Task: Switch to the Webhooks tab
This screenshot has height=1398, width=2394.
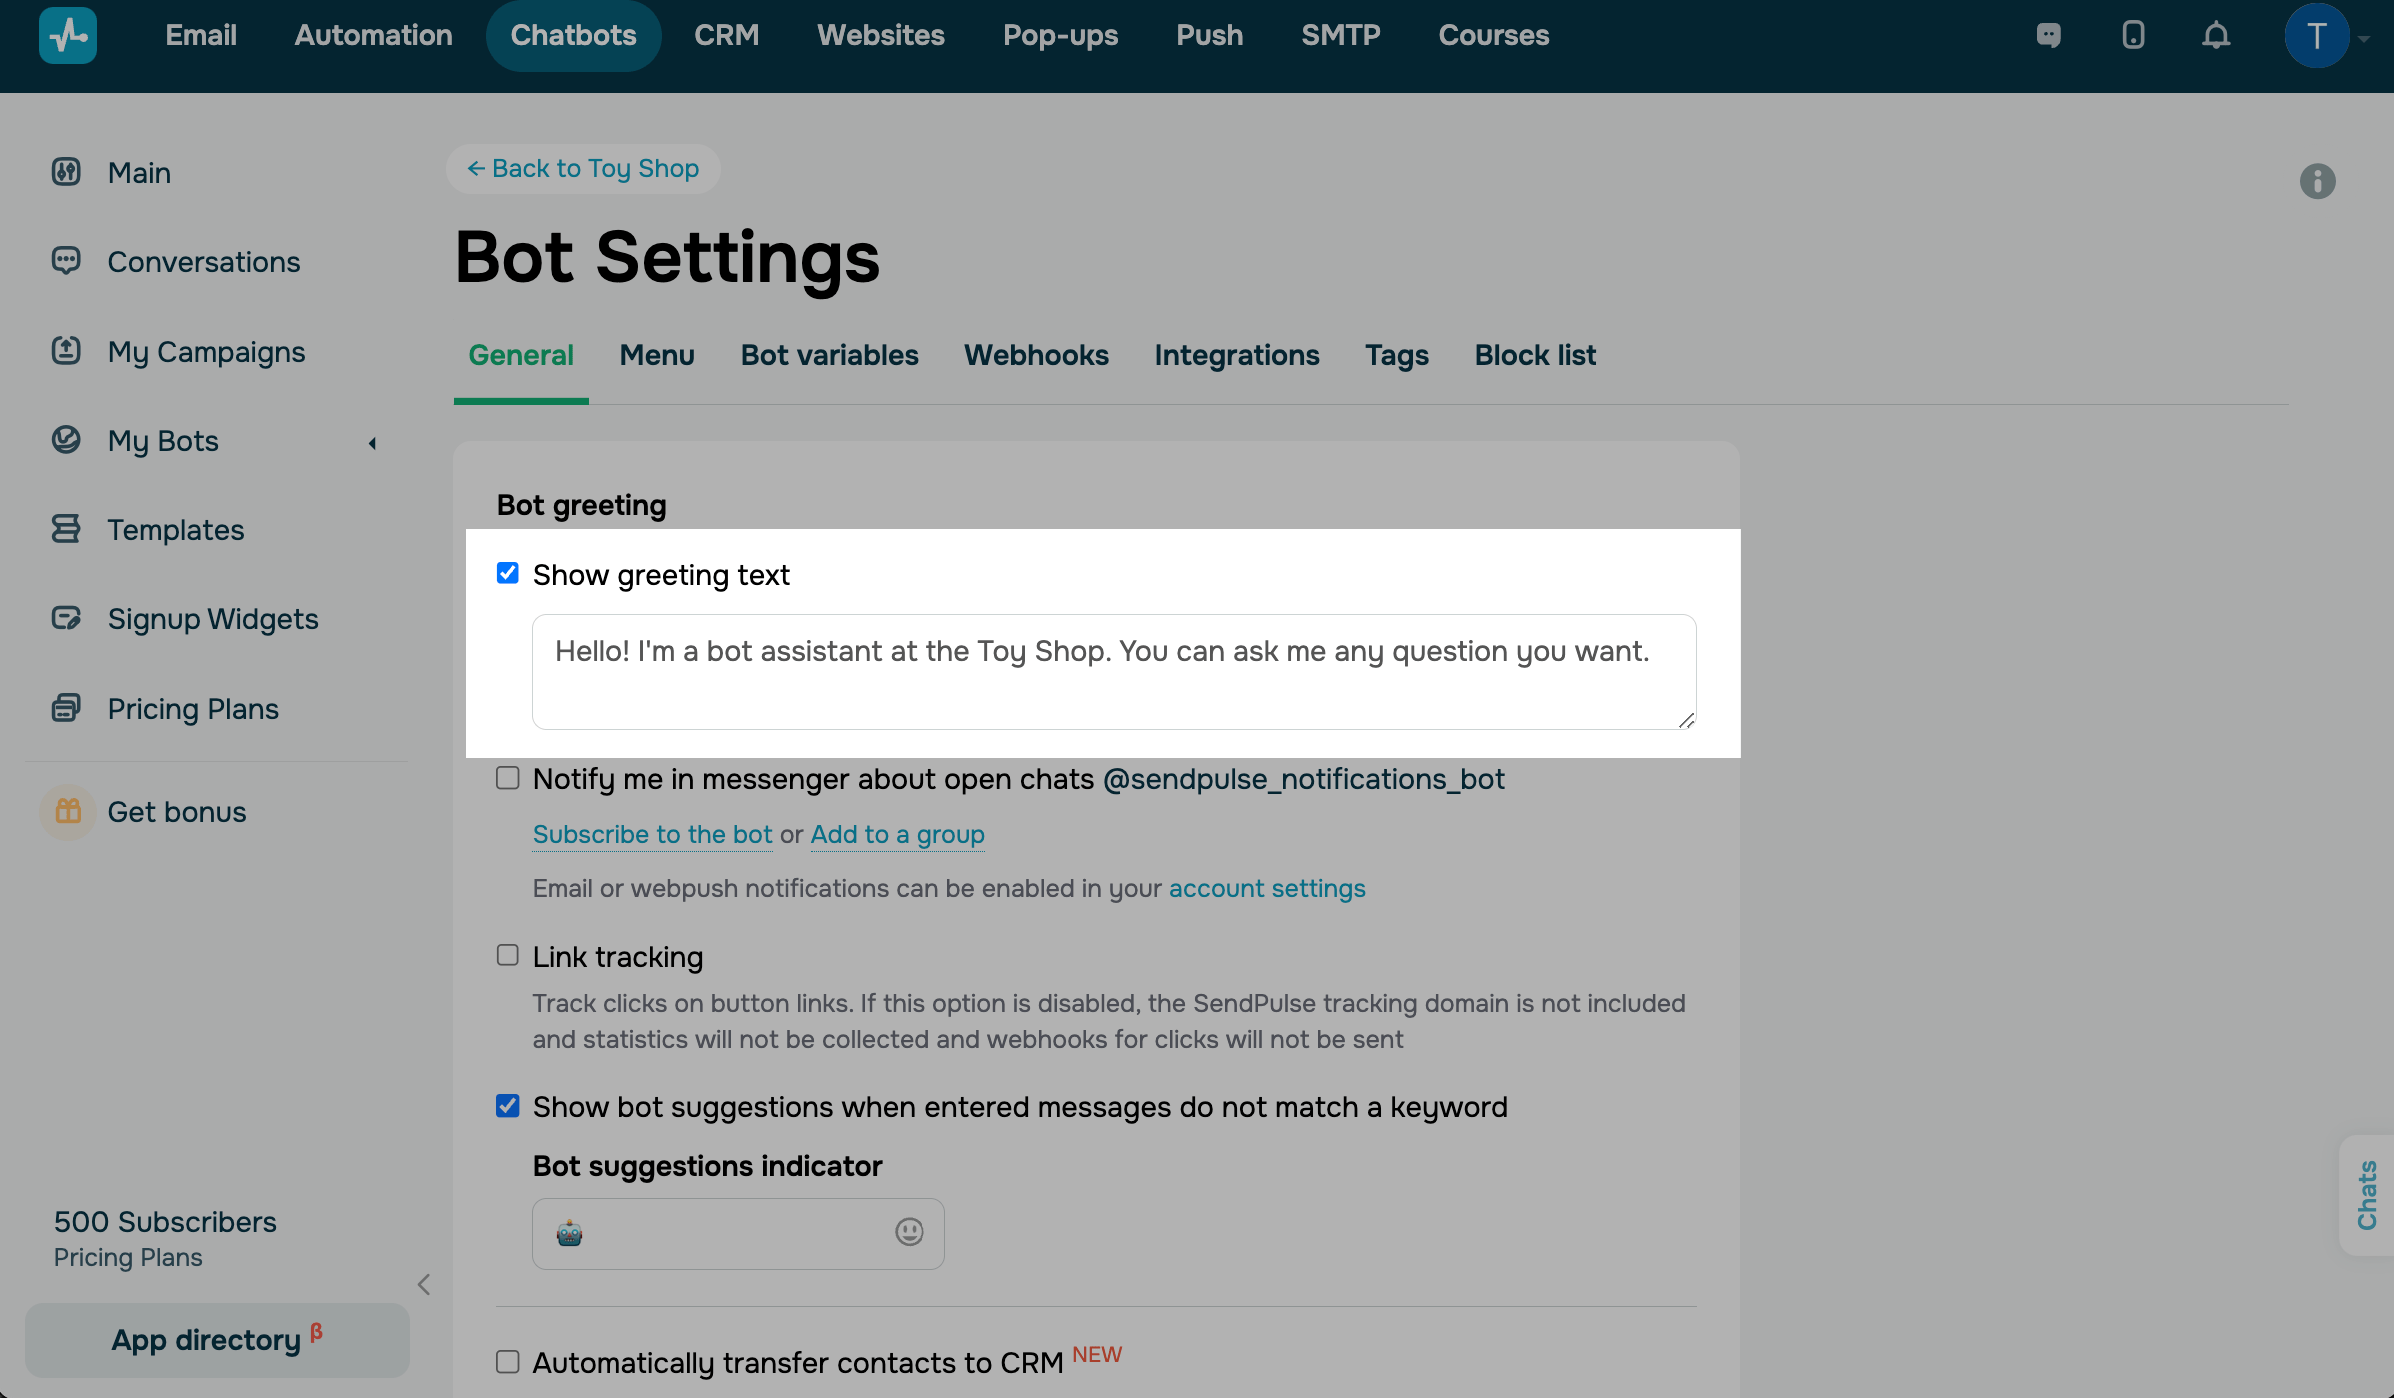Action: tap(1036, 355)
